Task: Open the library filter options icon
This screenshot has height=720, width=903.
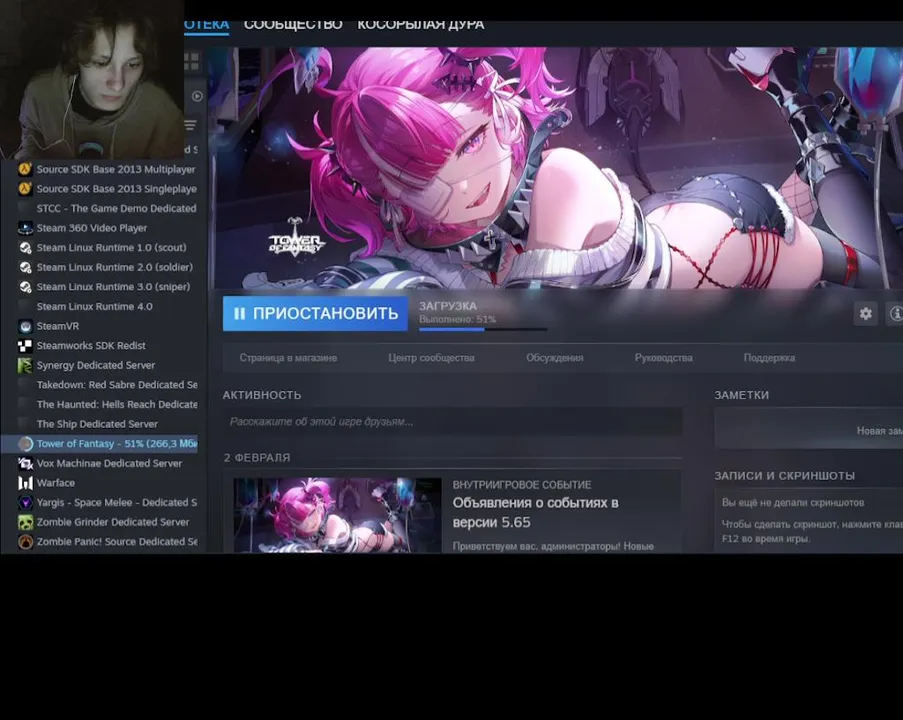Action: (191, 124)
